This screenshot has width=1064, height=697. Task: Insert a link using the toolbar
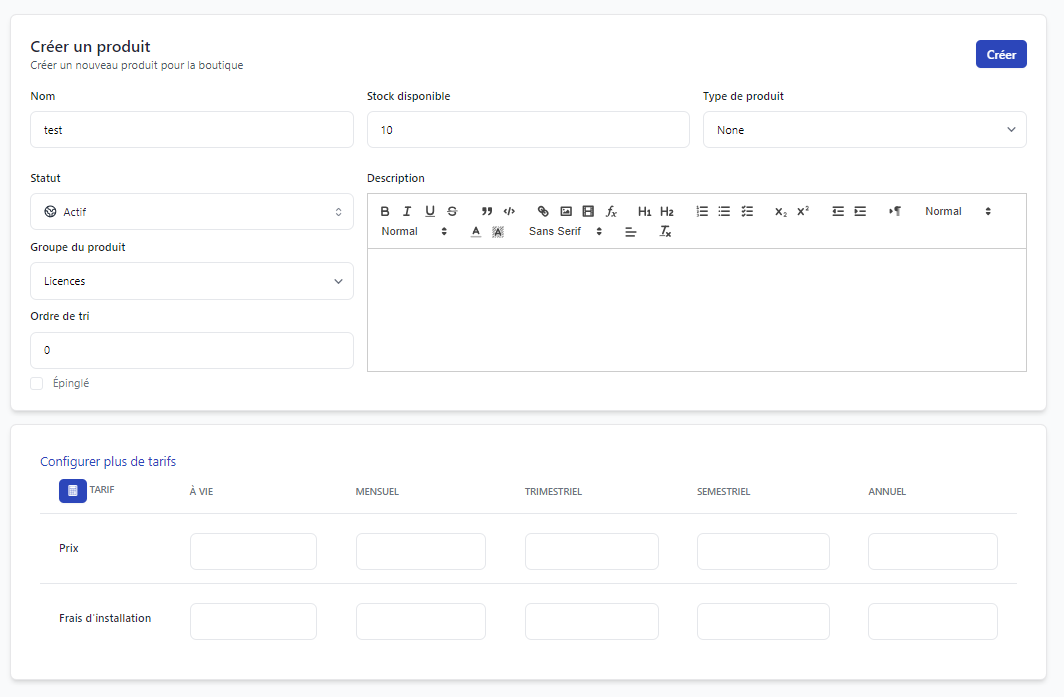point(543,211)
